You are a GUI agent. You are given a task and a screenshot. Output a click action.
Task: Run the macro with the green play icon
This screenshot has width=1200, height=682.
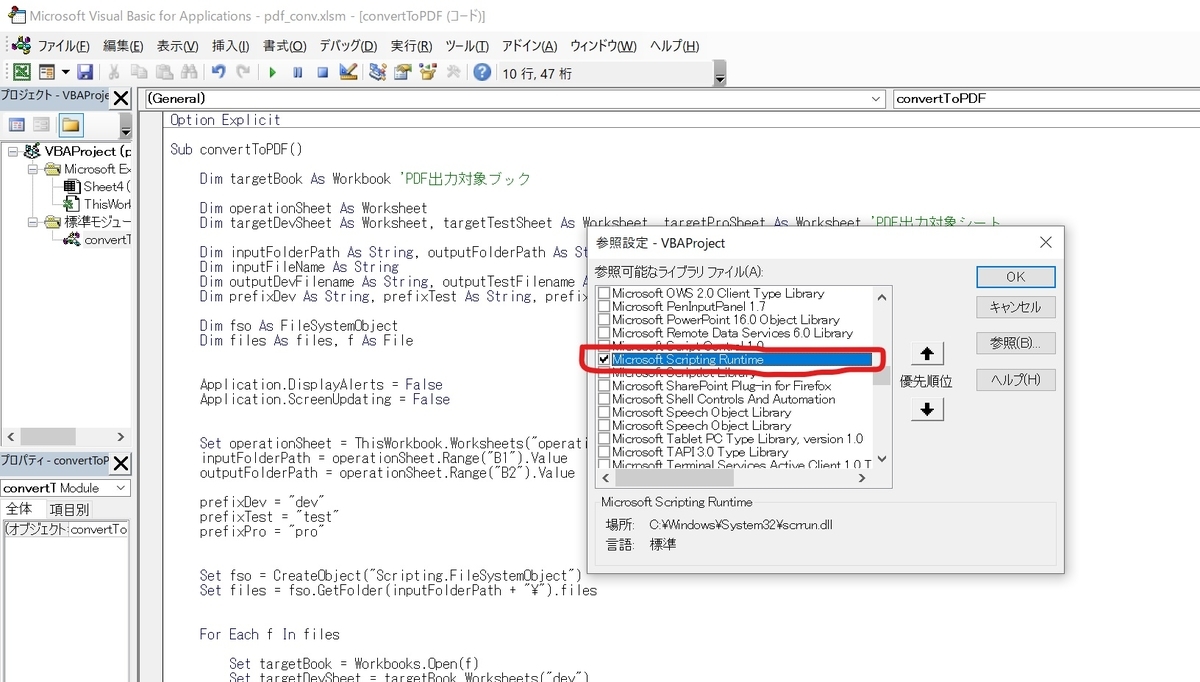pyautogui.click(x=272, y=72)
